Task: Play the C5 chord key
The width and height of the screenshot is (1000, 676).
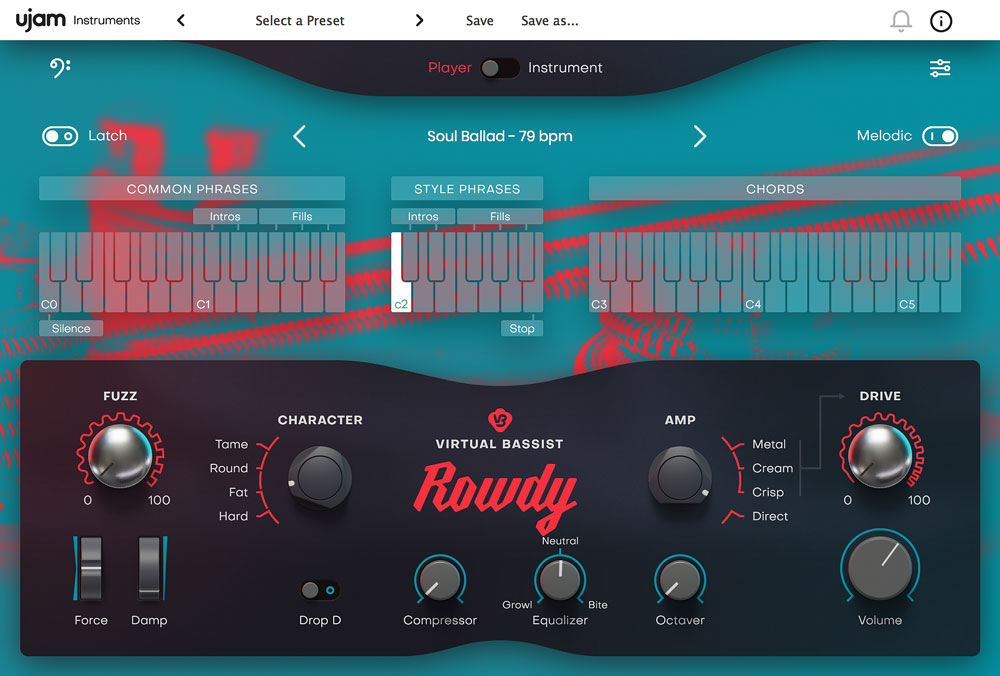Action: (907, 297)
